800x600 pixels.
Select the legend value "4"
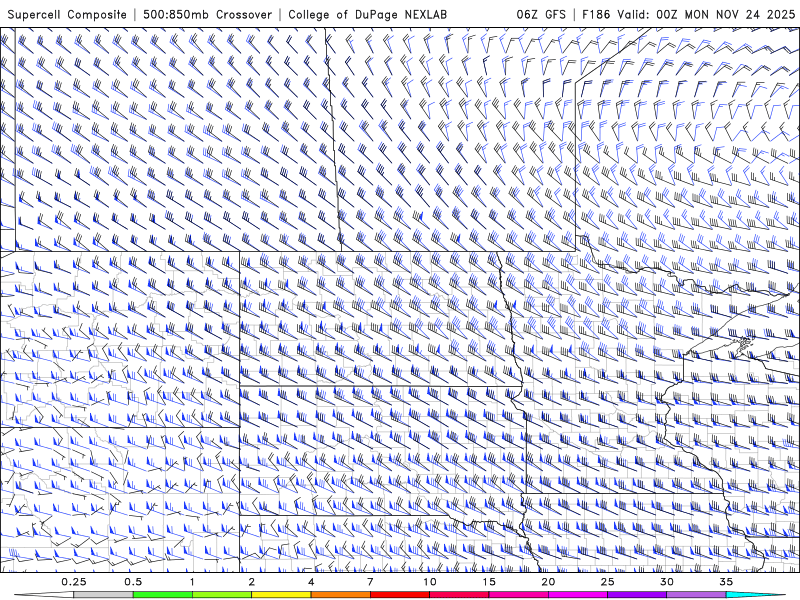point(311,582)
